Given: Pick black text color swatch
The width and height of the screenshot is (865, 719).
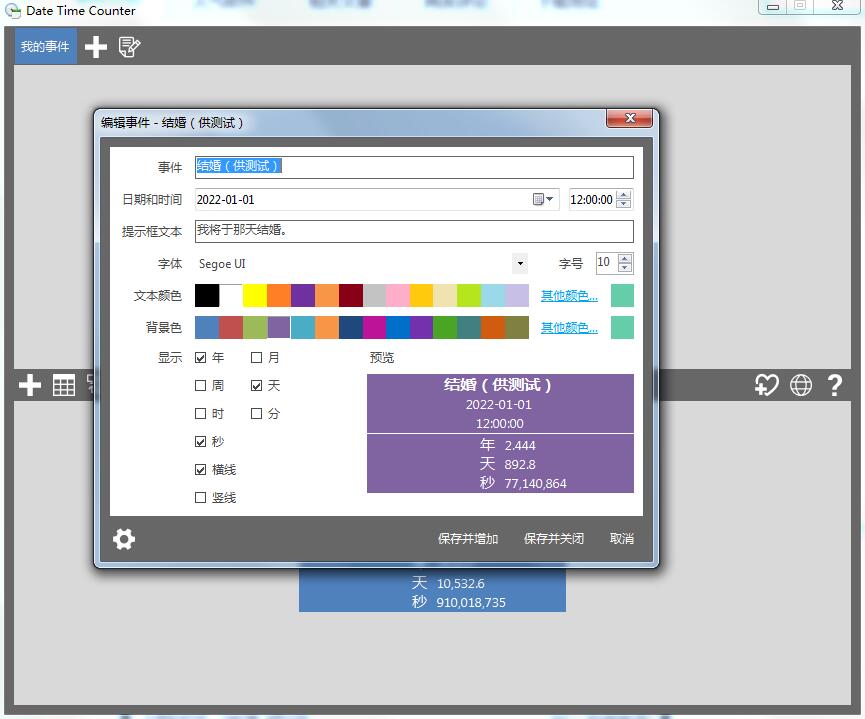Looking at the screenshot, I should click(x=207, y=296).
